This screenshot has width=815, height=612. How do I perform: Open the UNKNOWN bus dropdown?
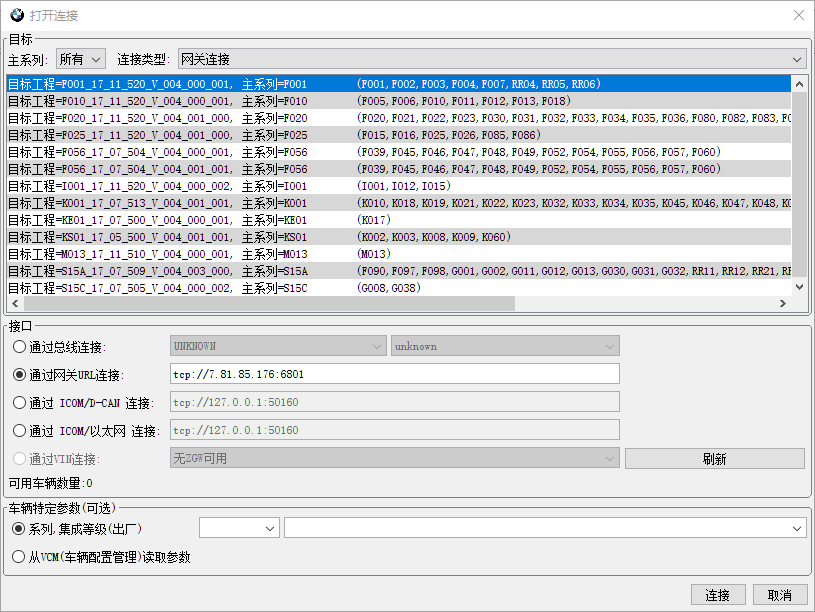coord(278,346)
